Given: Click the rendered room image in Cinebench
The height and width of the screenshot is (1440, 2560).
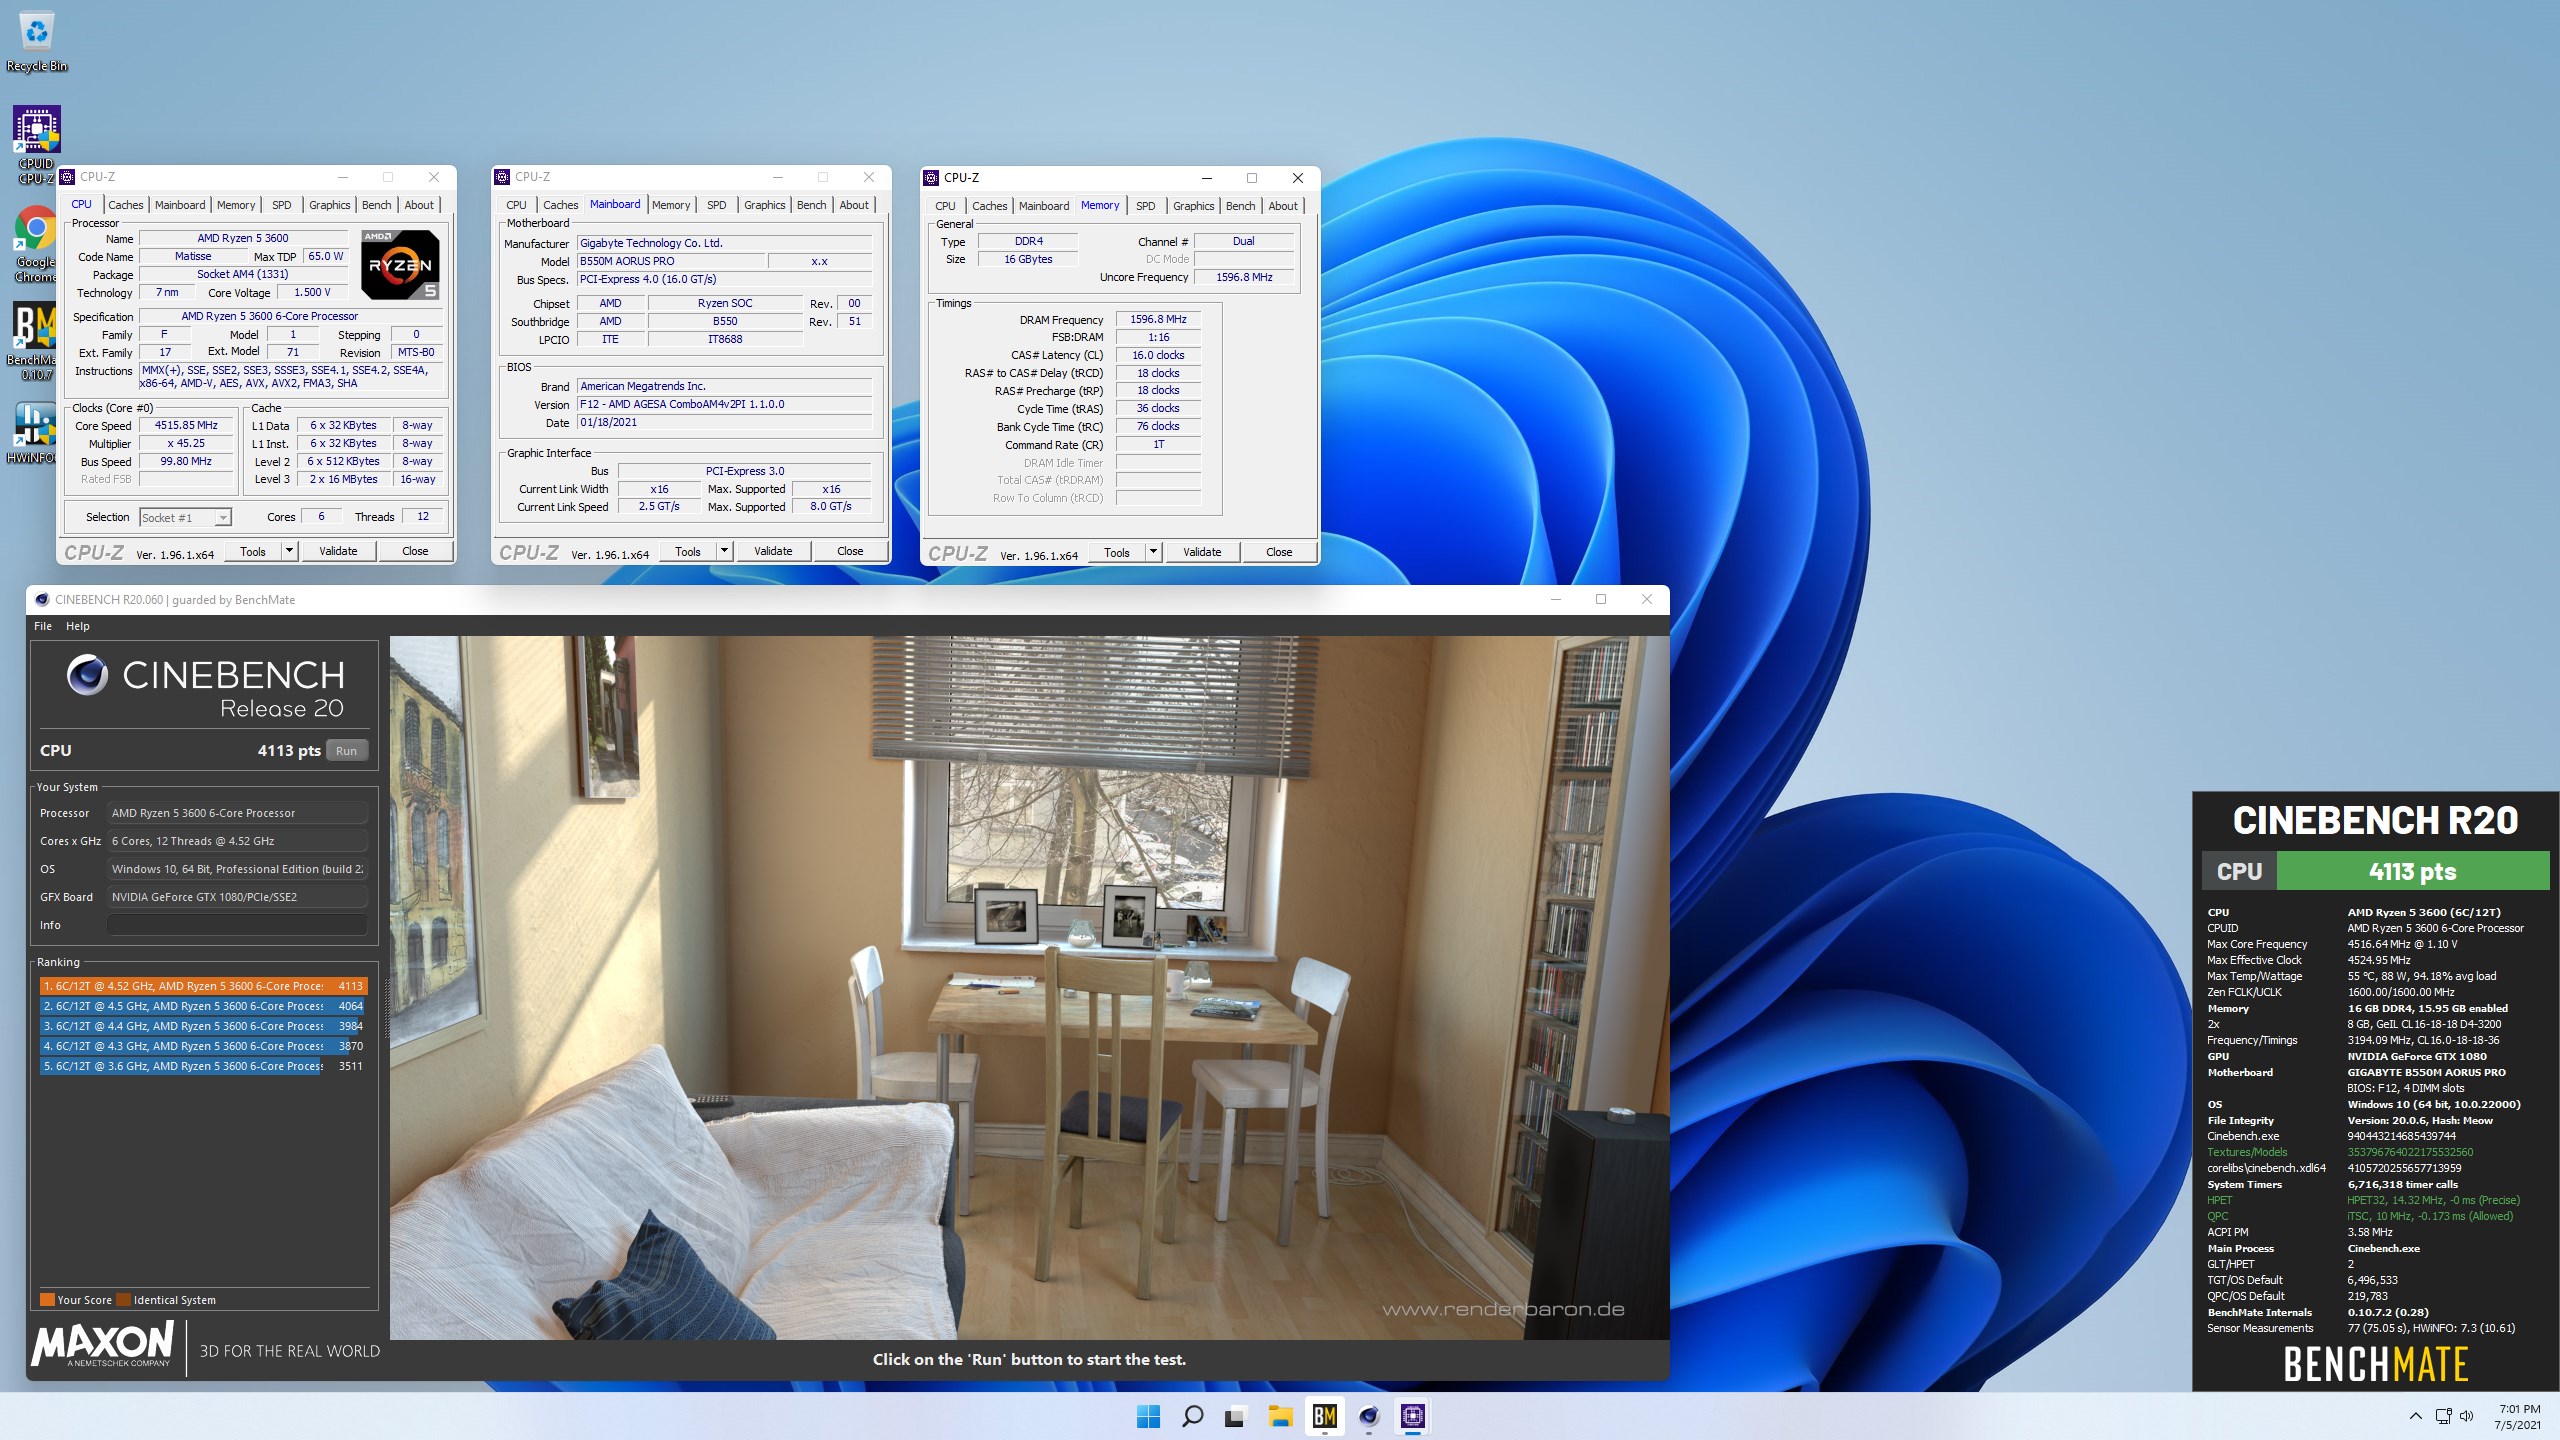Looking at the screenshot, I should (1029, 988).
